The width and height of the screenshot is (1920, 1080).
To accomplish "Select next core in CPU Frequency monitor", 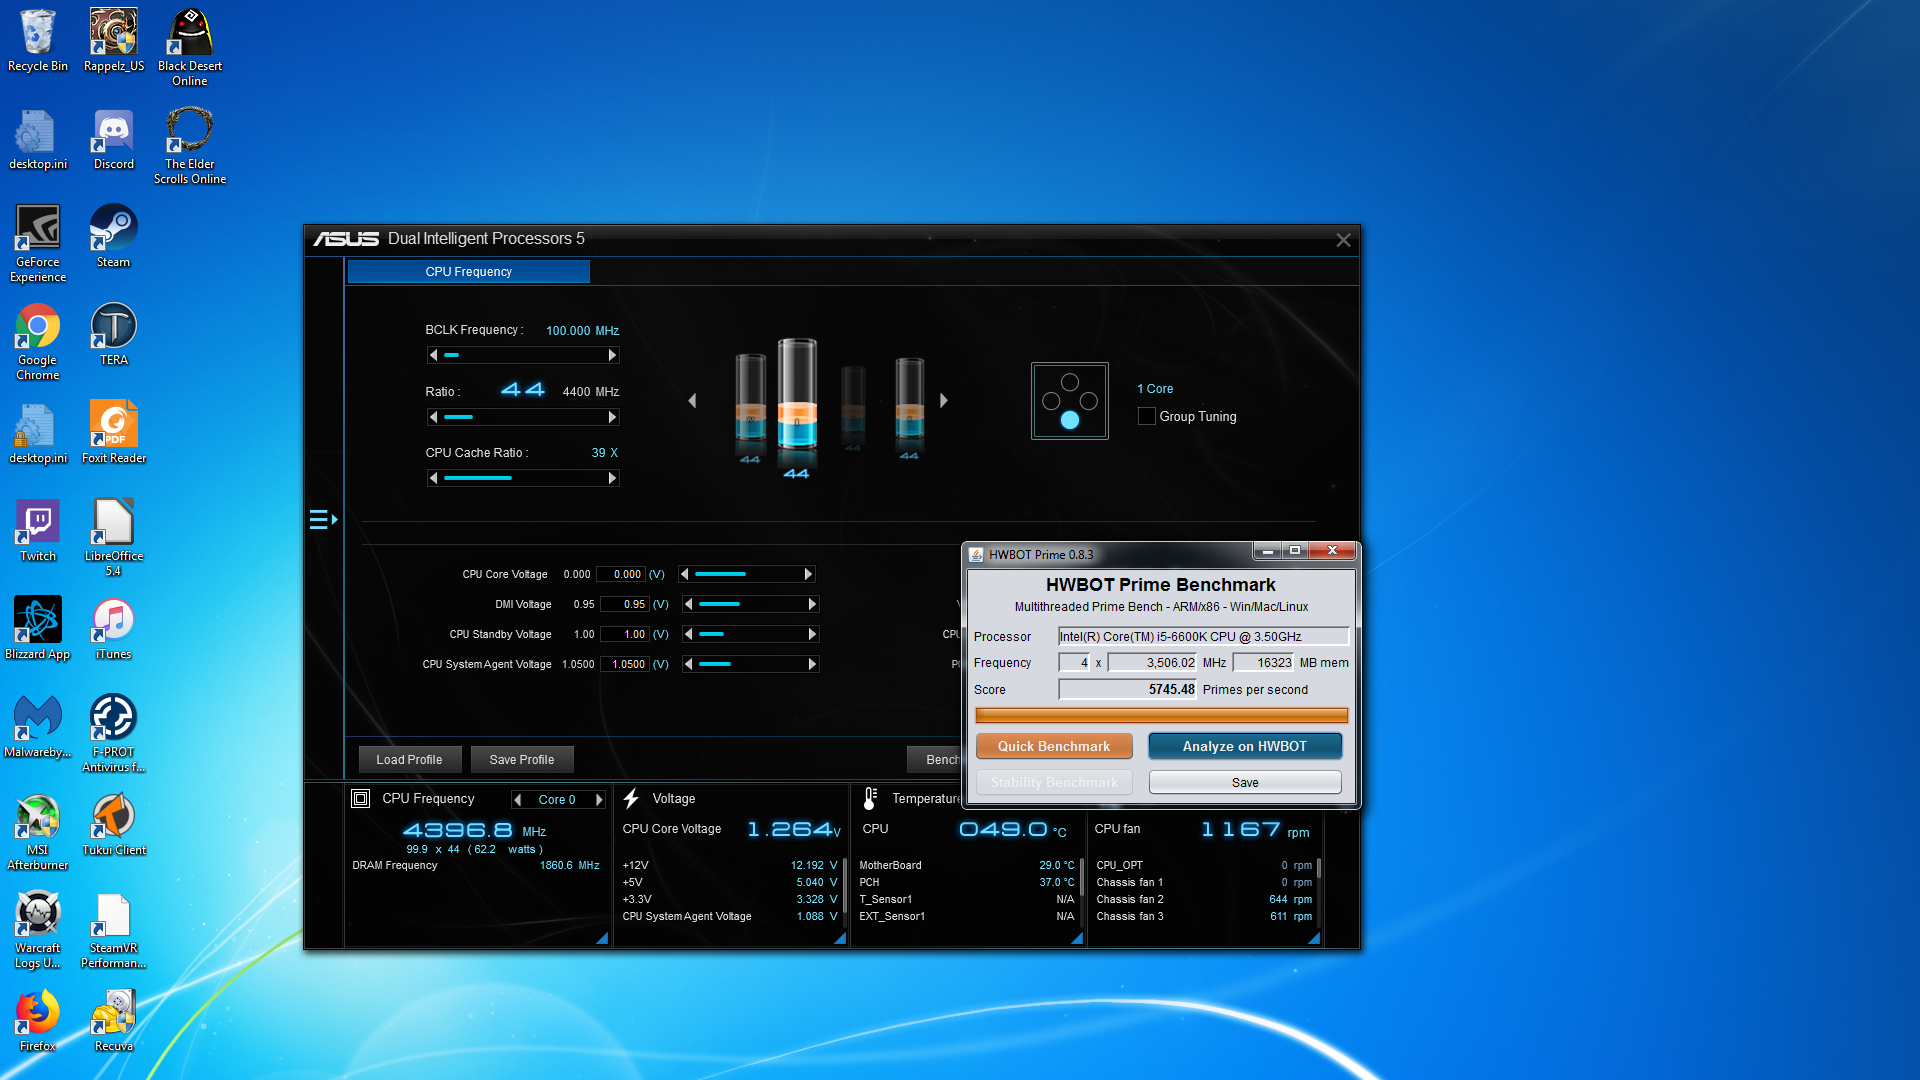I will tap(599, 800).
